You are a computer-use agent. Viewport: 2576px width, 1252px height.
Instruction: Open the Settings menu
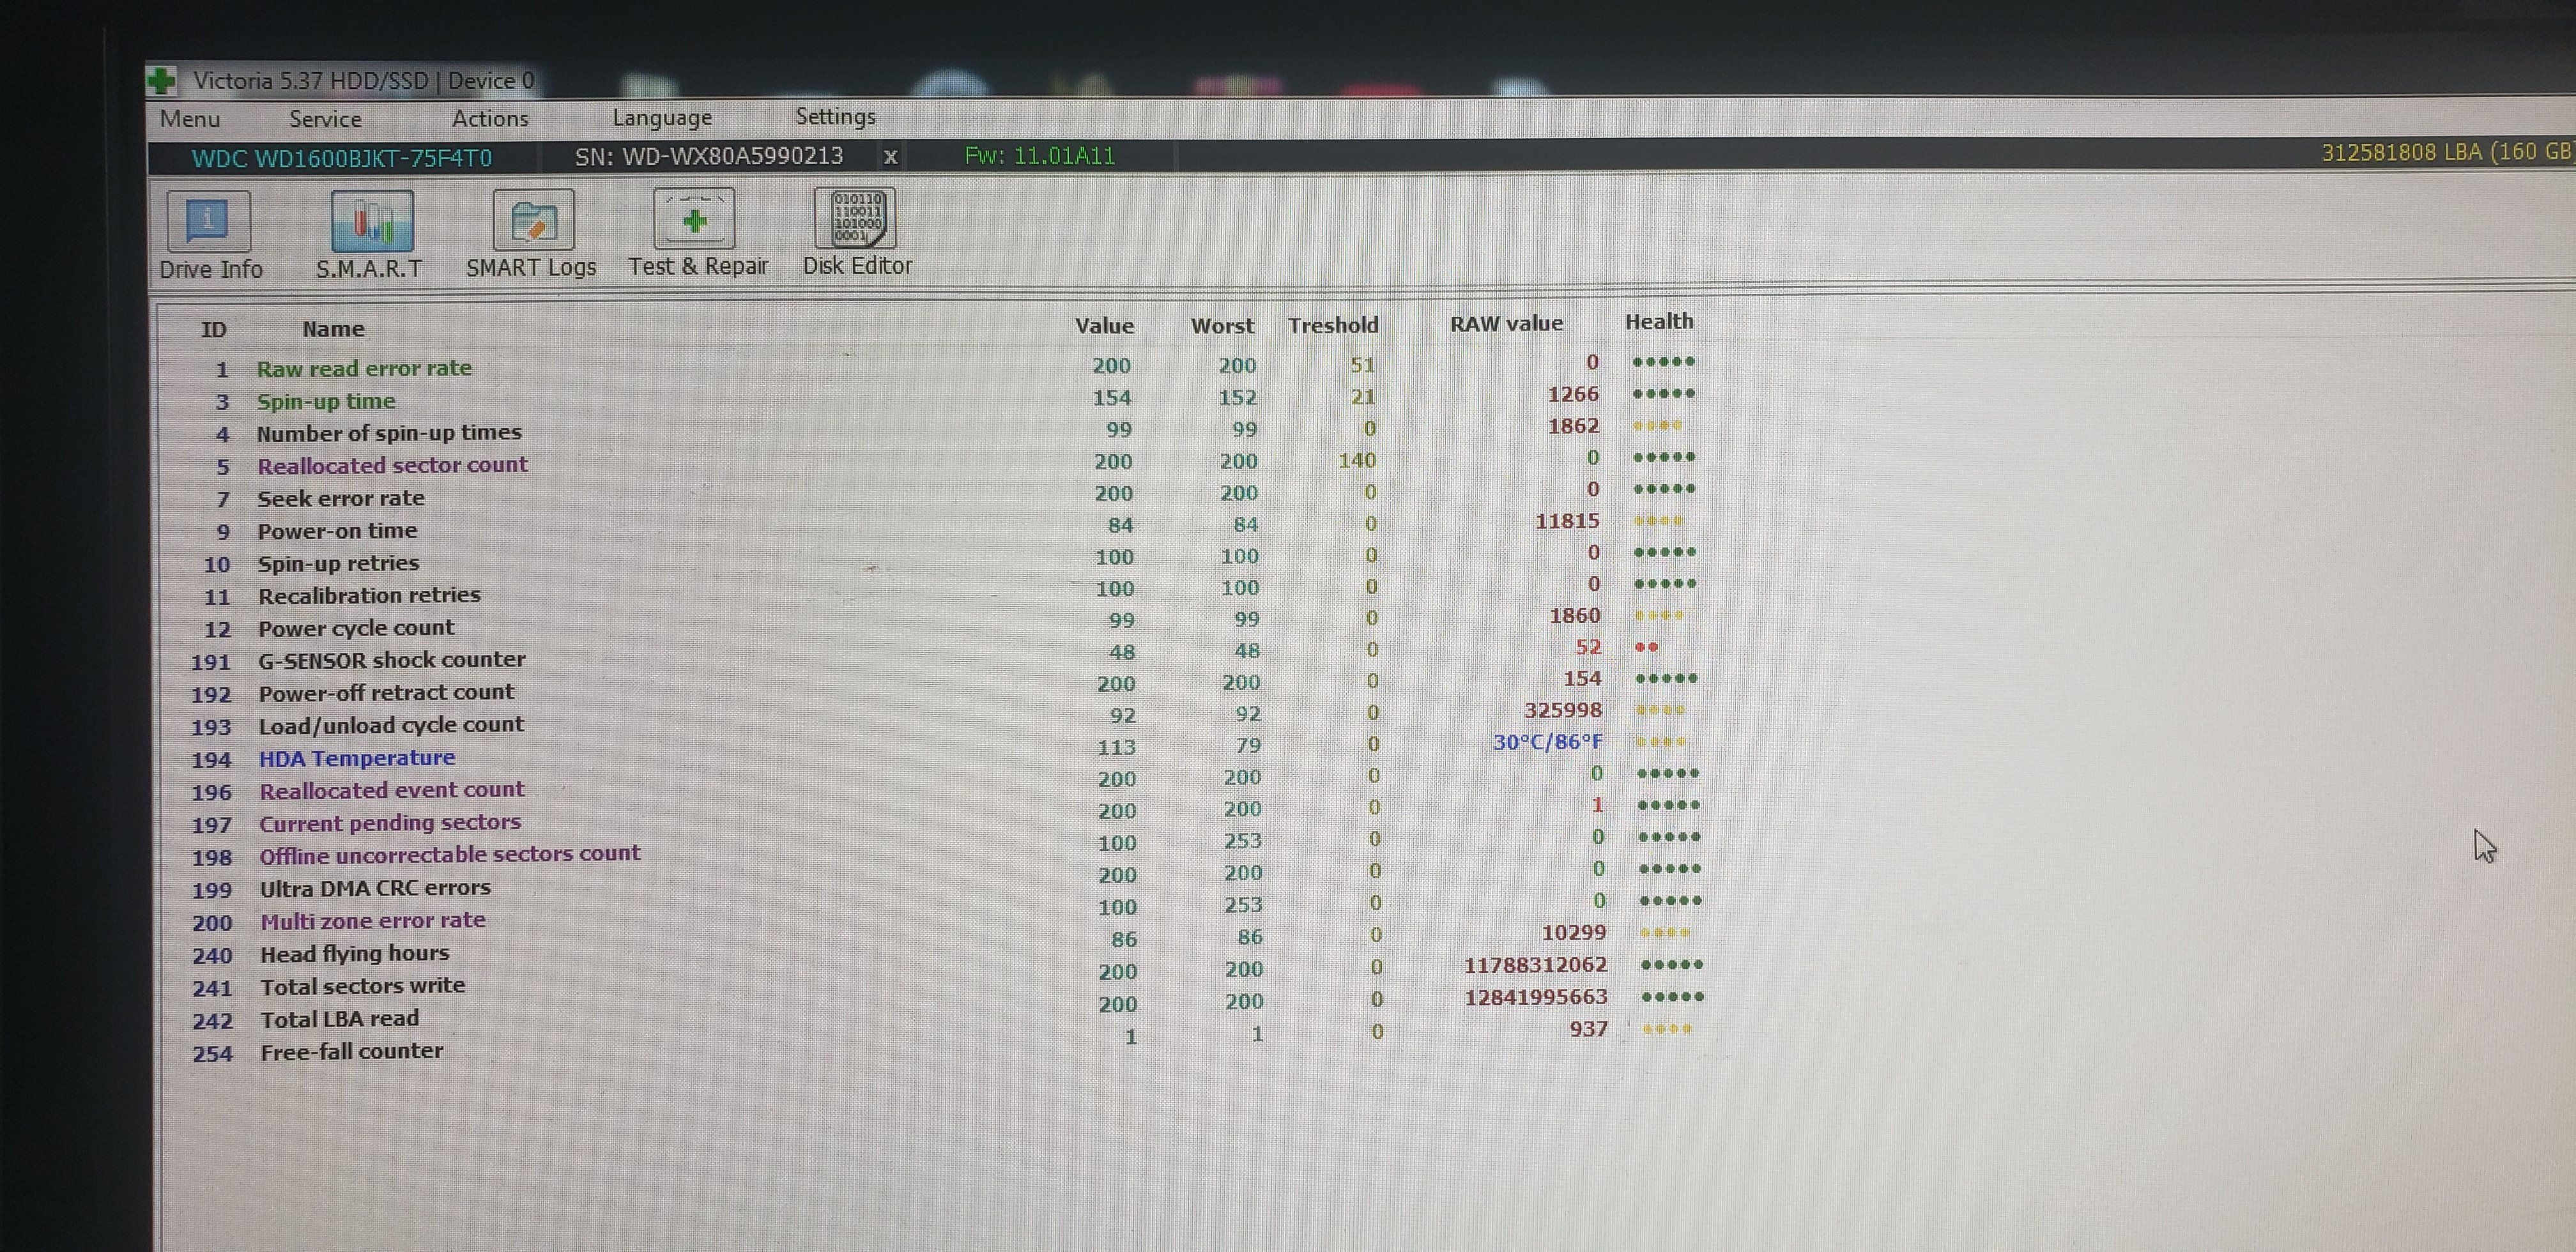click(x=835, y=116)
